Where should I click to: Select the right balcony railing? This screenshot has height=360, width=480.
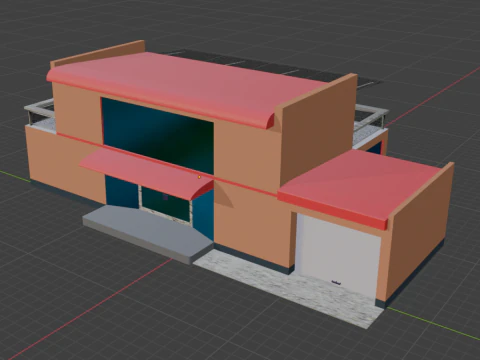coord(371,118)
